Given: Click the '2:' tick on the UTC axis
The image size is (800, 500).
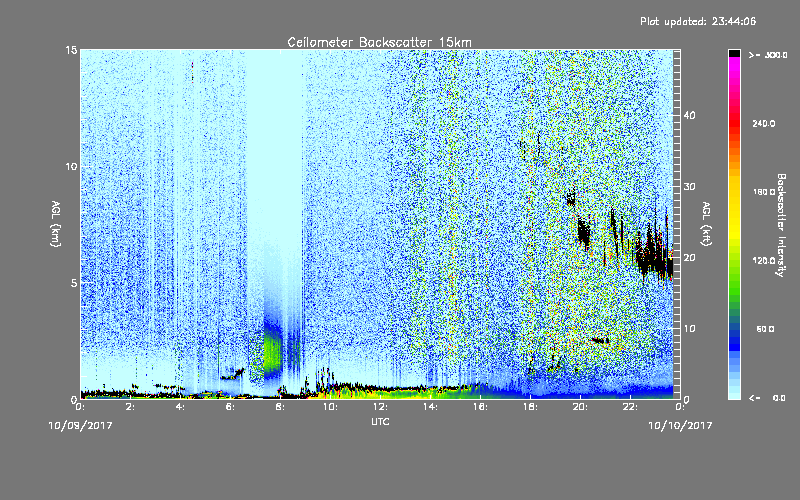Looking at the screenshot, I should click(x=131, y=407).
